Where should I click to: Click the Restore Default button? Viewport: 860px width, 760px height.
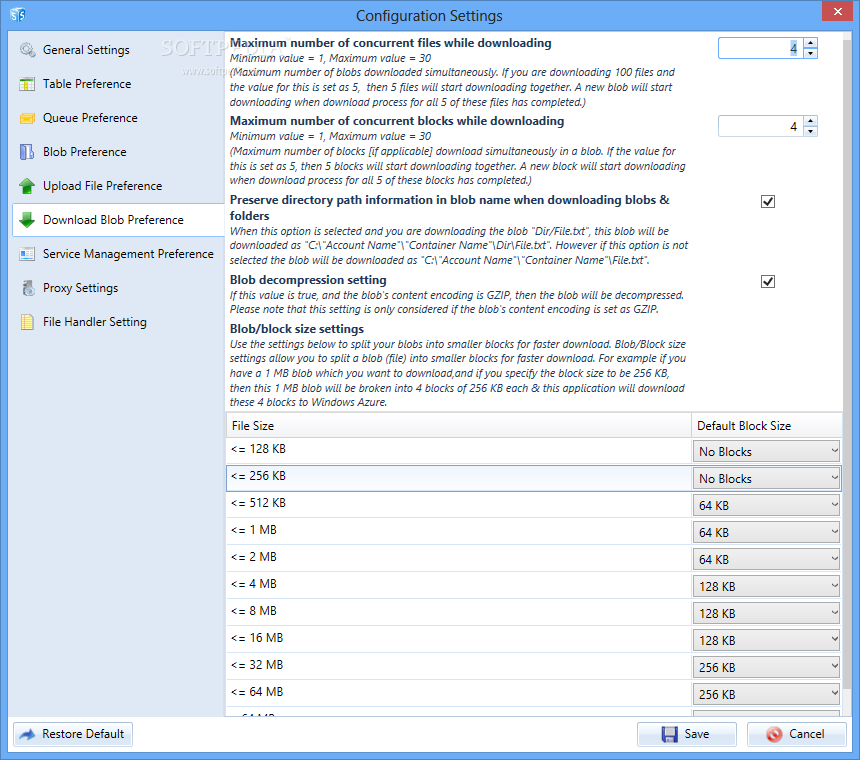point(73,734)
